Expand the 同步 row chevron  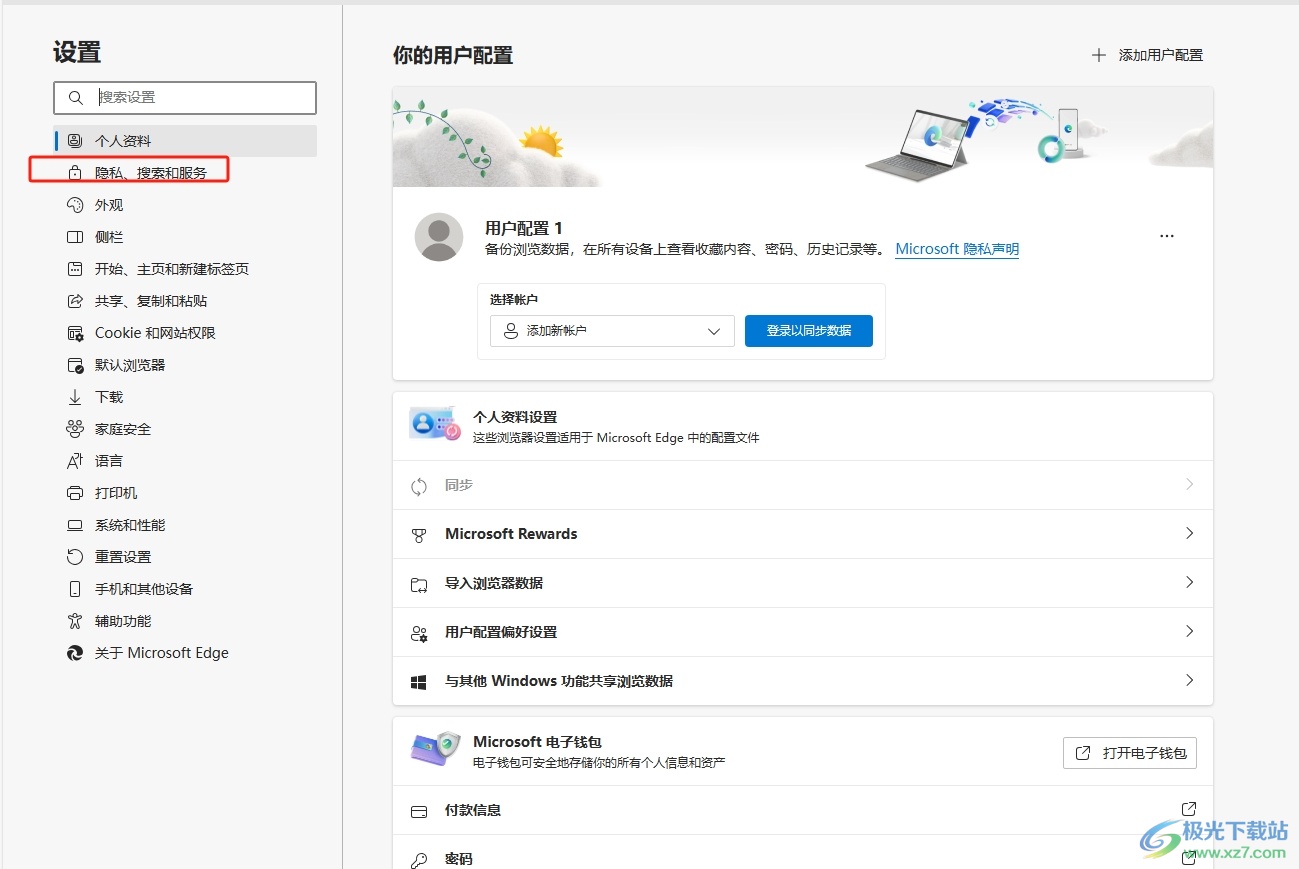click(1189, 484)
